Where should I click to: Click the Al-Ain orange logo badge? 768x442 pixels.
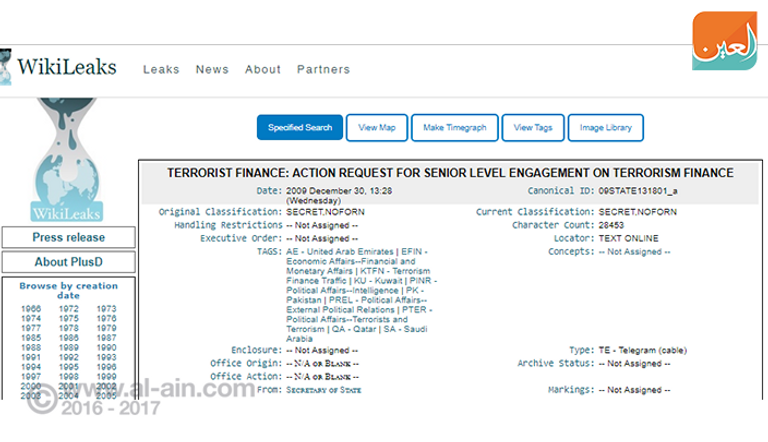[x=725, y=40]
